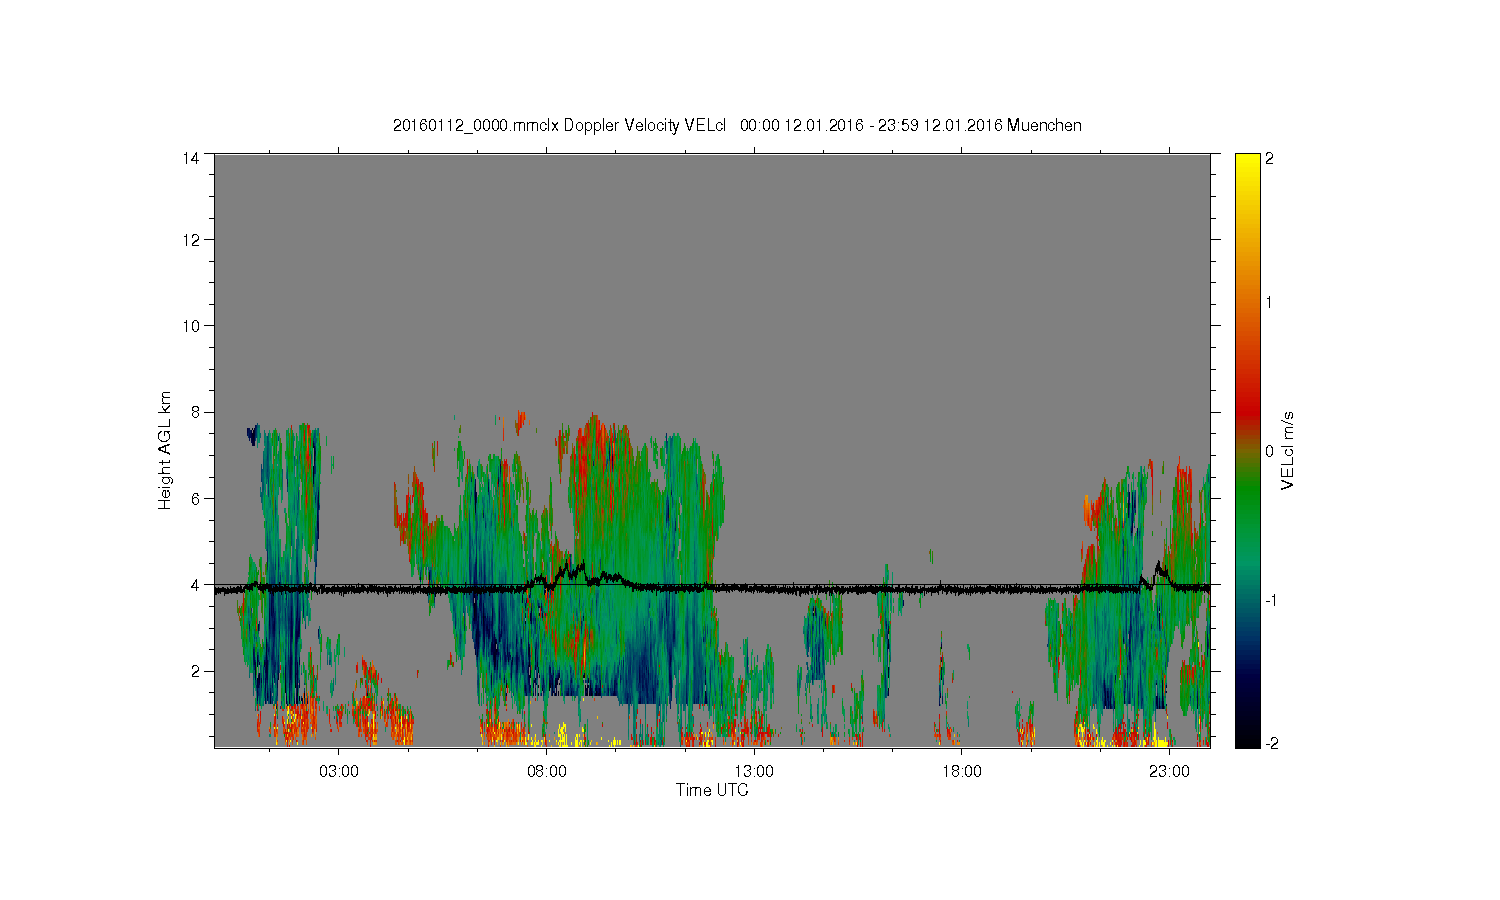Viewport: 1500px width, 900px height.
Task: Click the 13:00 time tick label
Action: (x=754, y=771)
